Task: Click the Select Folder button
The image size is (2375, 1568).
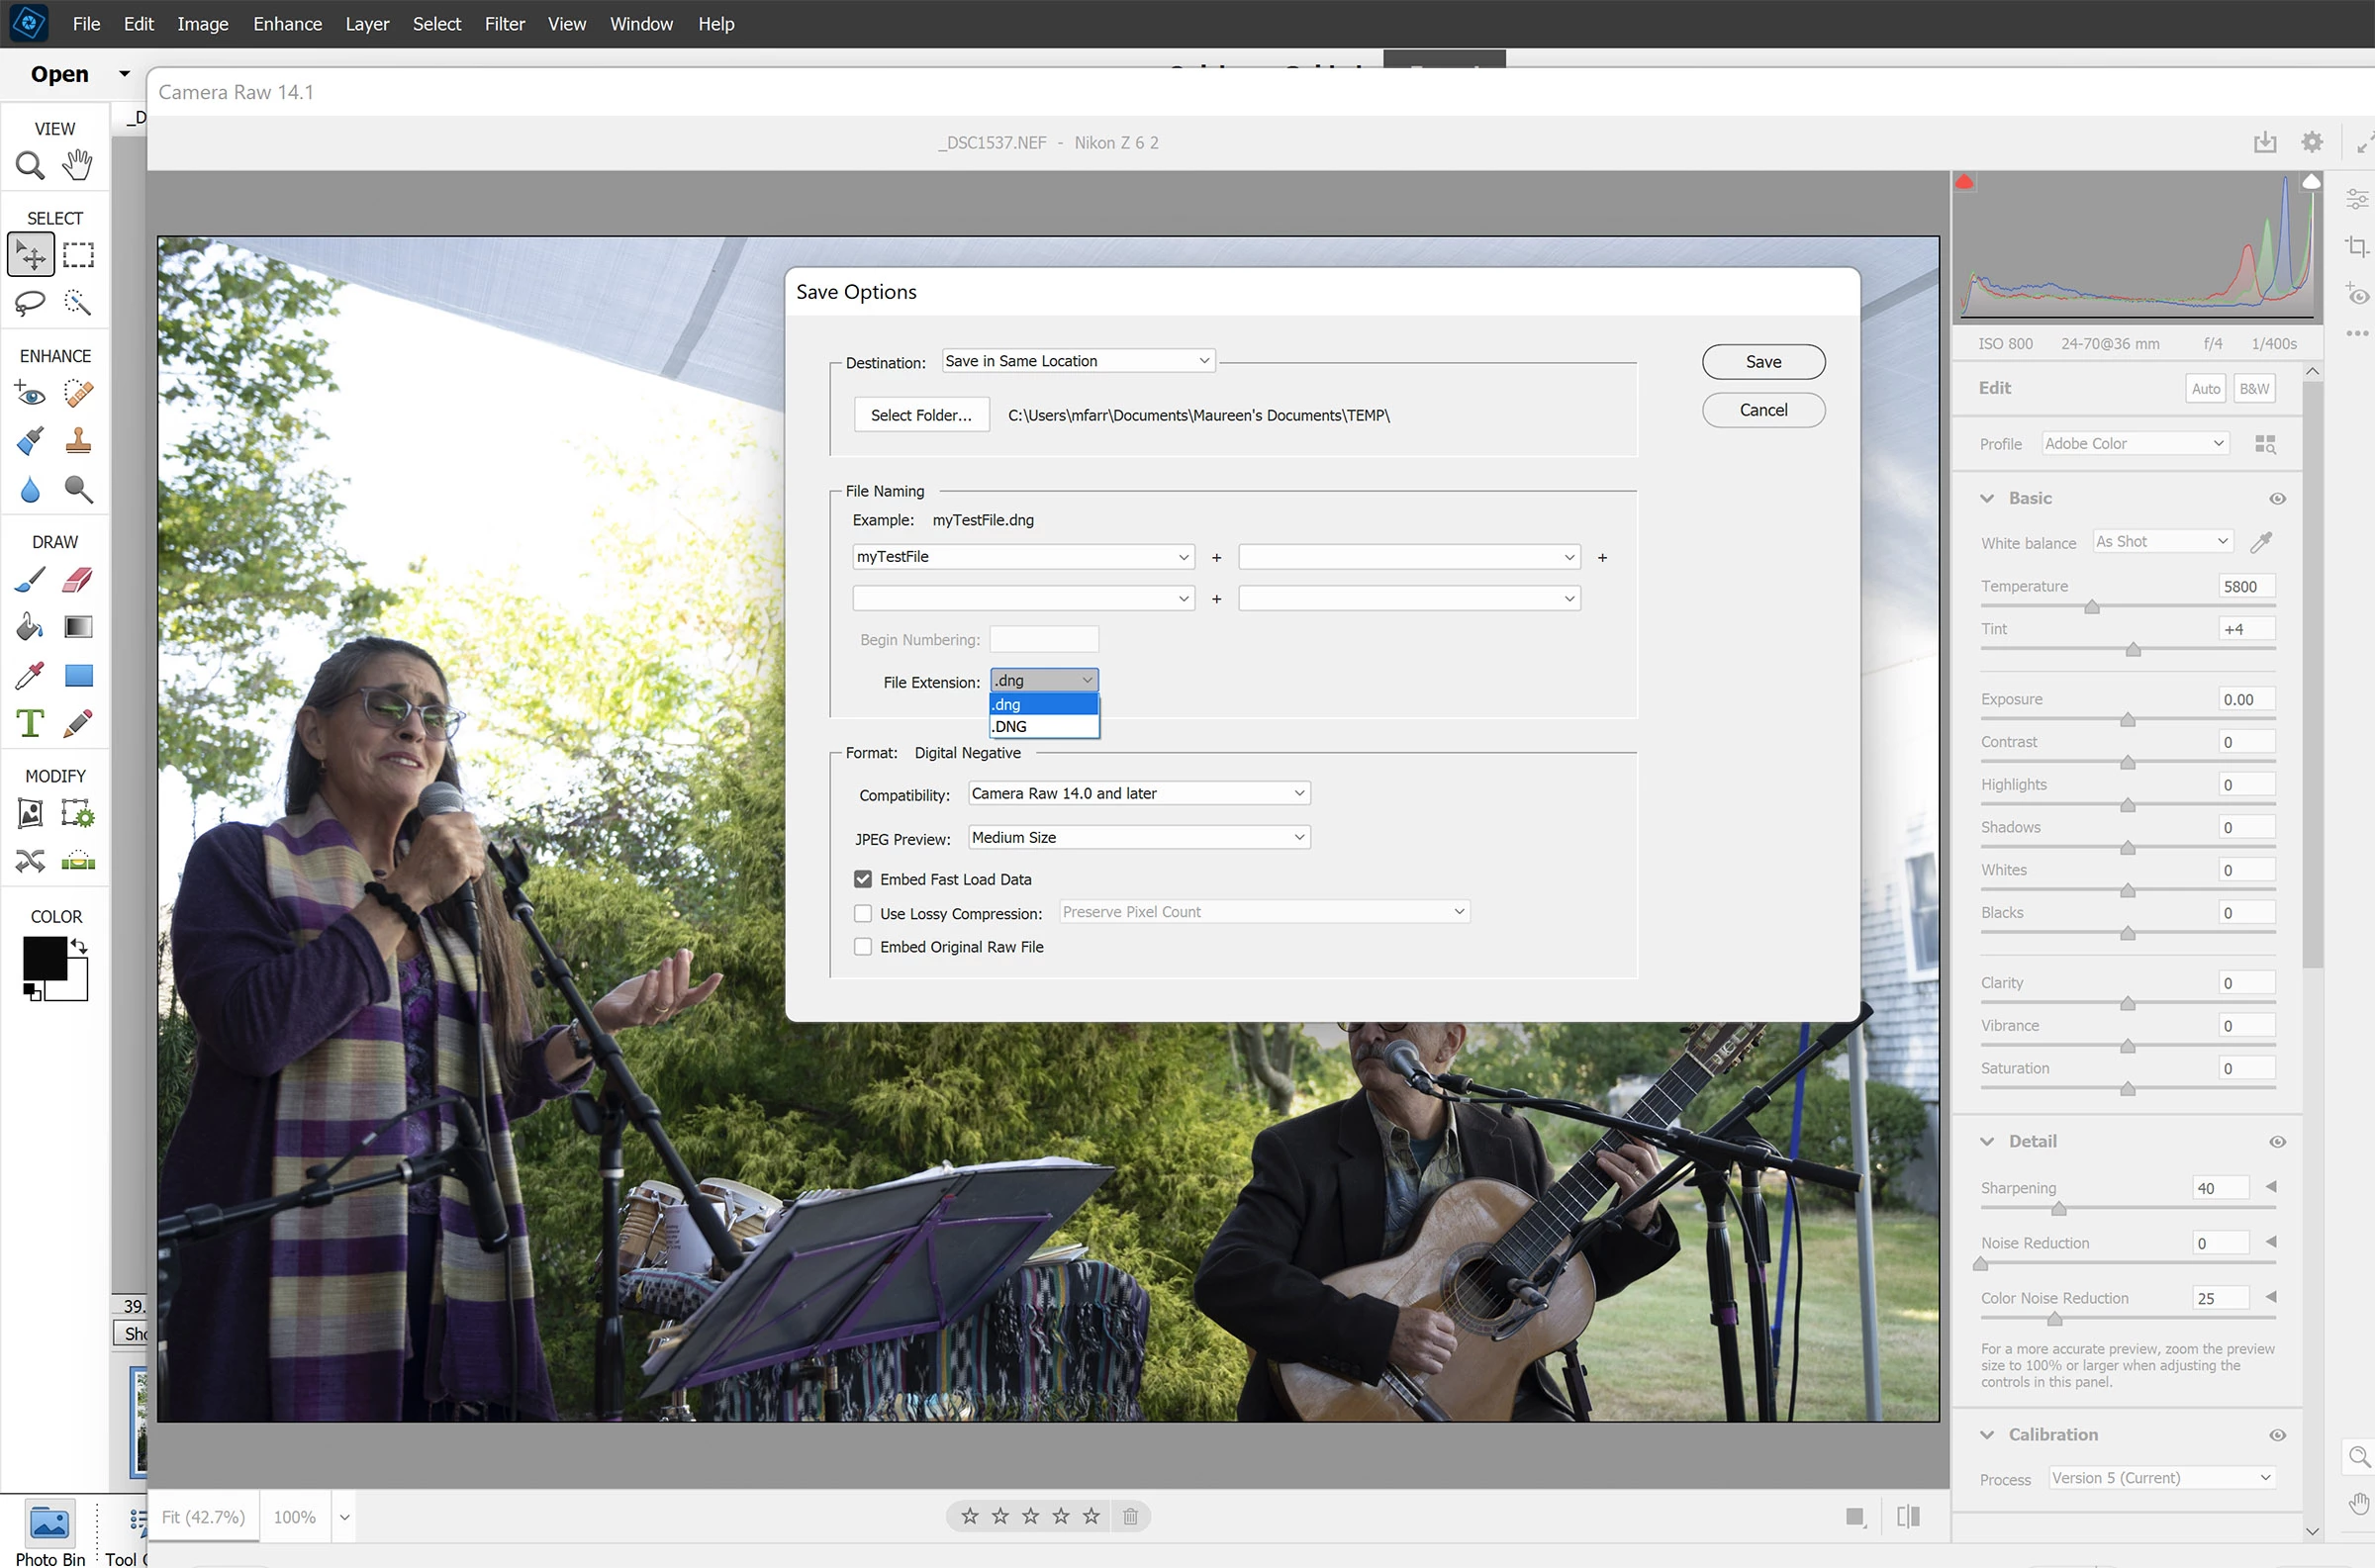Action: tap(921, 415)
